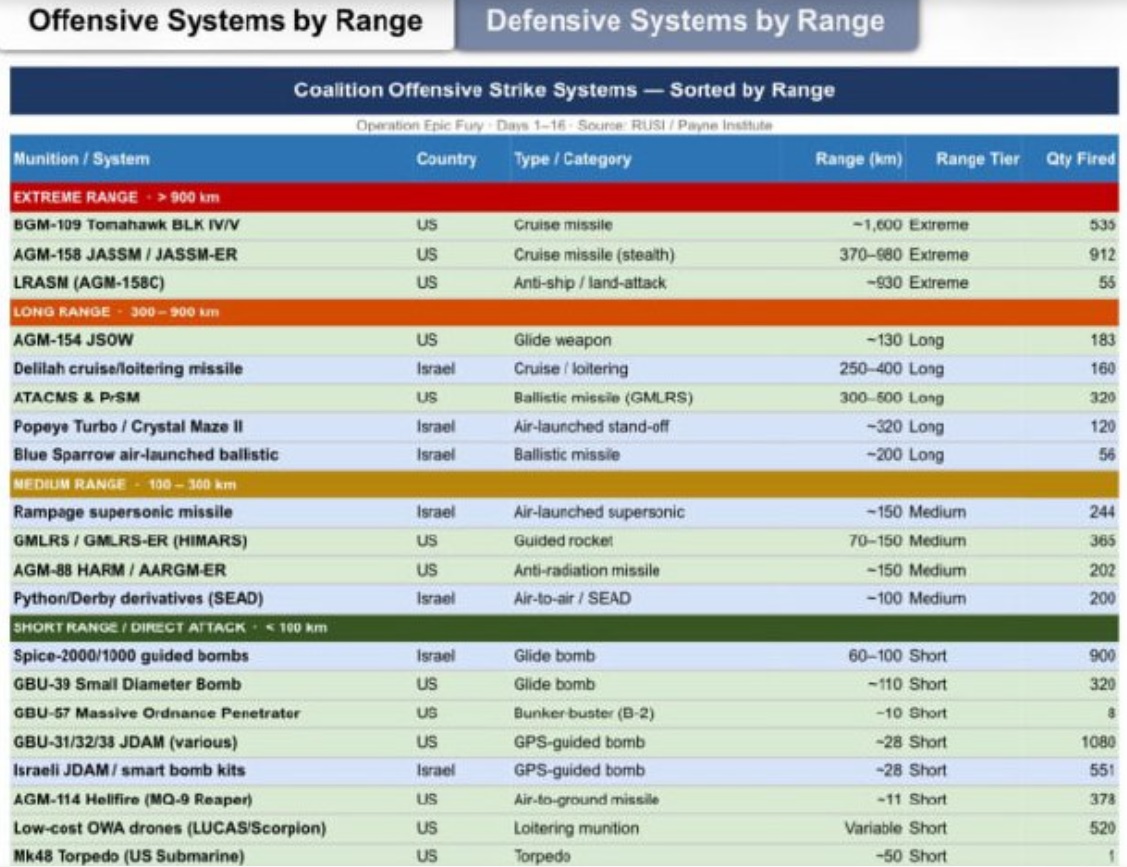Sort by the Qty Fired column header
This screenshot has width=1127, height=867.
[1080, 159]
